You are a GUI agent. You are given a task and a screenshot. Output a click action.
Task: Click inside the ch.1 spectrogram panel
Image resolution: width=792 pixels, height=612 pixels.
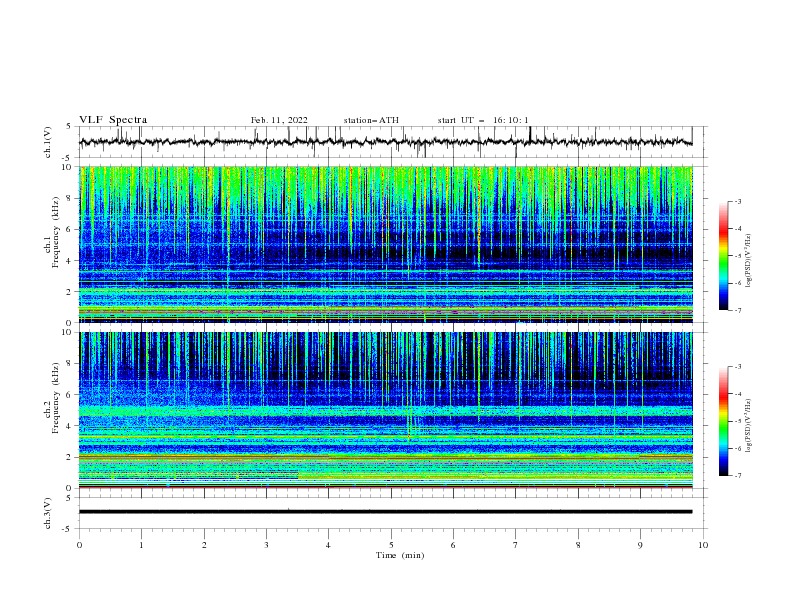point(386,244)
